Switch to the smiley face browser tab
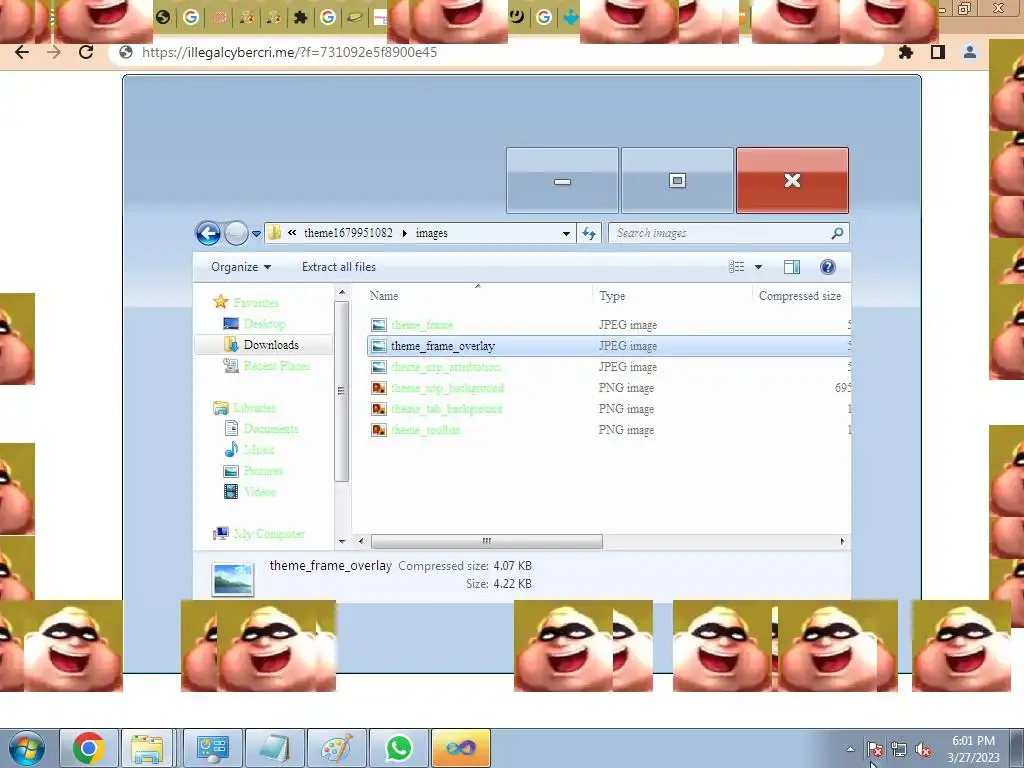The height and width of the screenshot is (768, 1024). pos(517,17)
